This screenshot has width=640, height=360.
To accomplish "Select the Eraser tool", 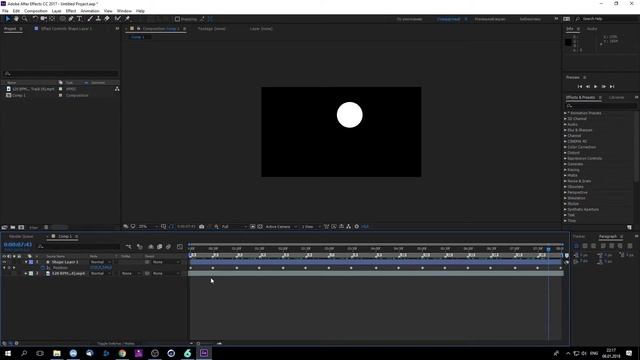I will [107, 19].
